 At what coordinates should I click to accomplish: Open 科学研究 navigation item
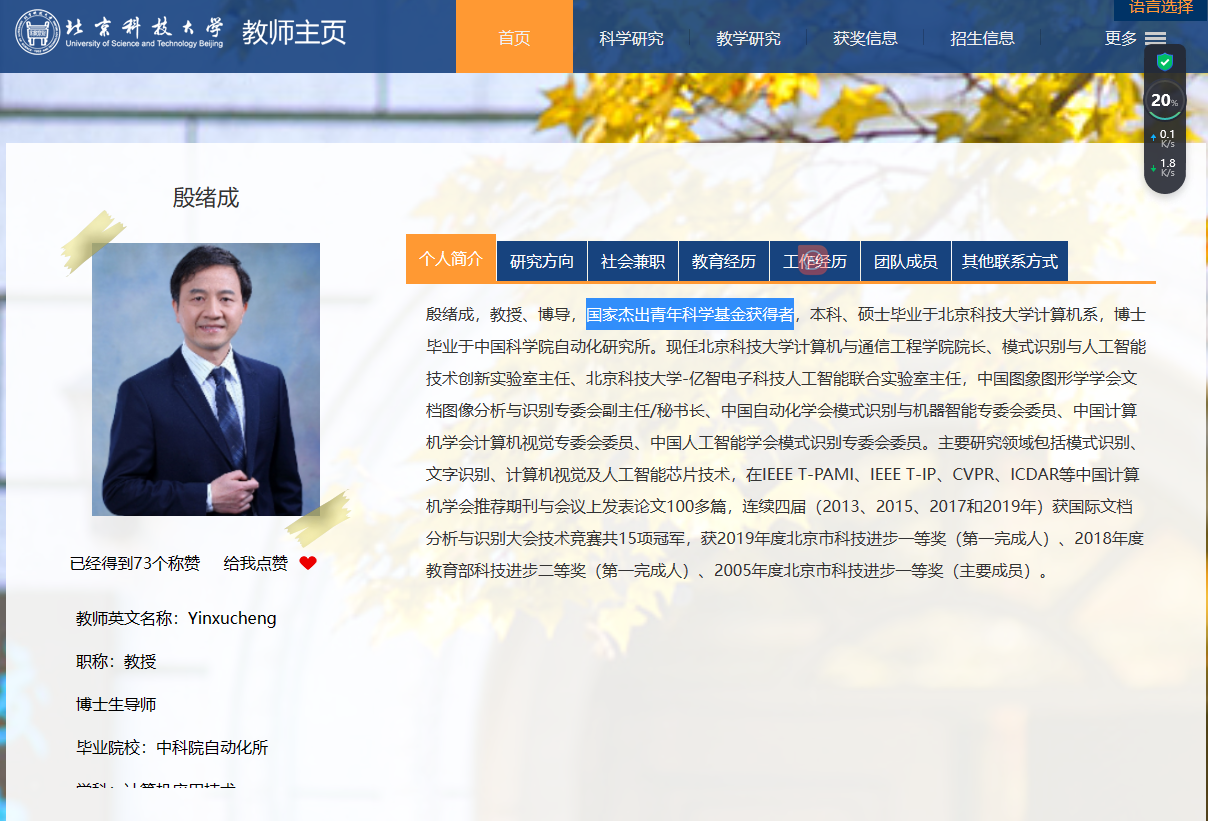(x=631, y=38)
